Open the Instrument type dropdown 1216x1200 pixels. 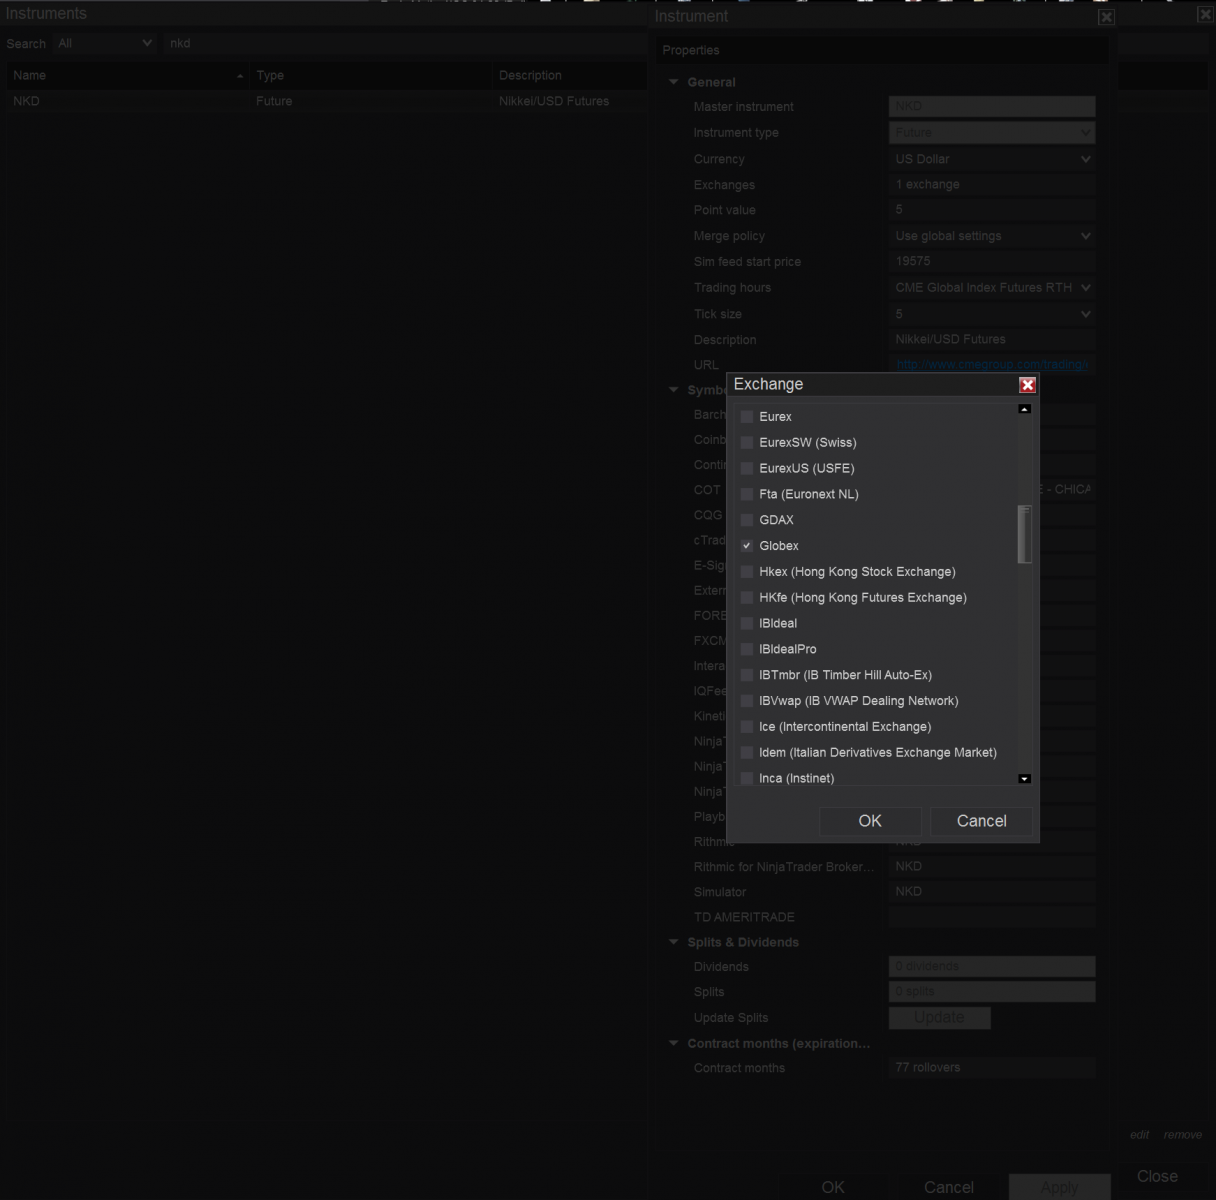click(x=992, y=132)
